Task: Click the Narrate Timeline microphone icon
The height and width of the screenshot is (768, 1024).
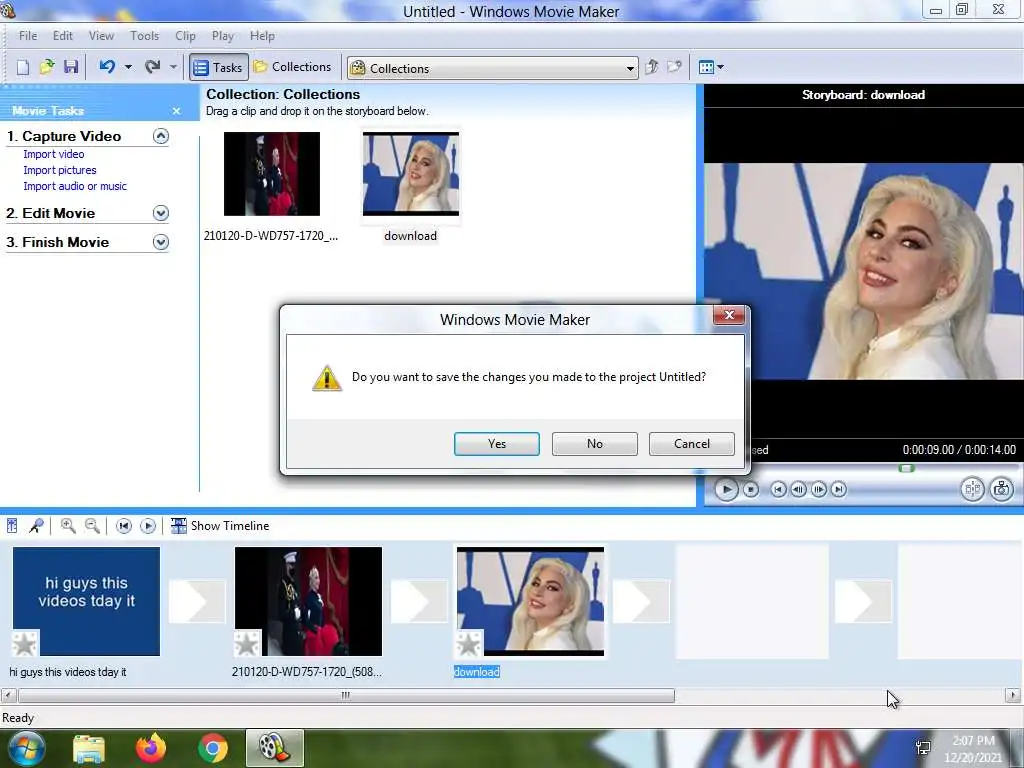Action: click(37, 526)
